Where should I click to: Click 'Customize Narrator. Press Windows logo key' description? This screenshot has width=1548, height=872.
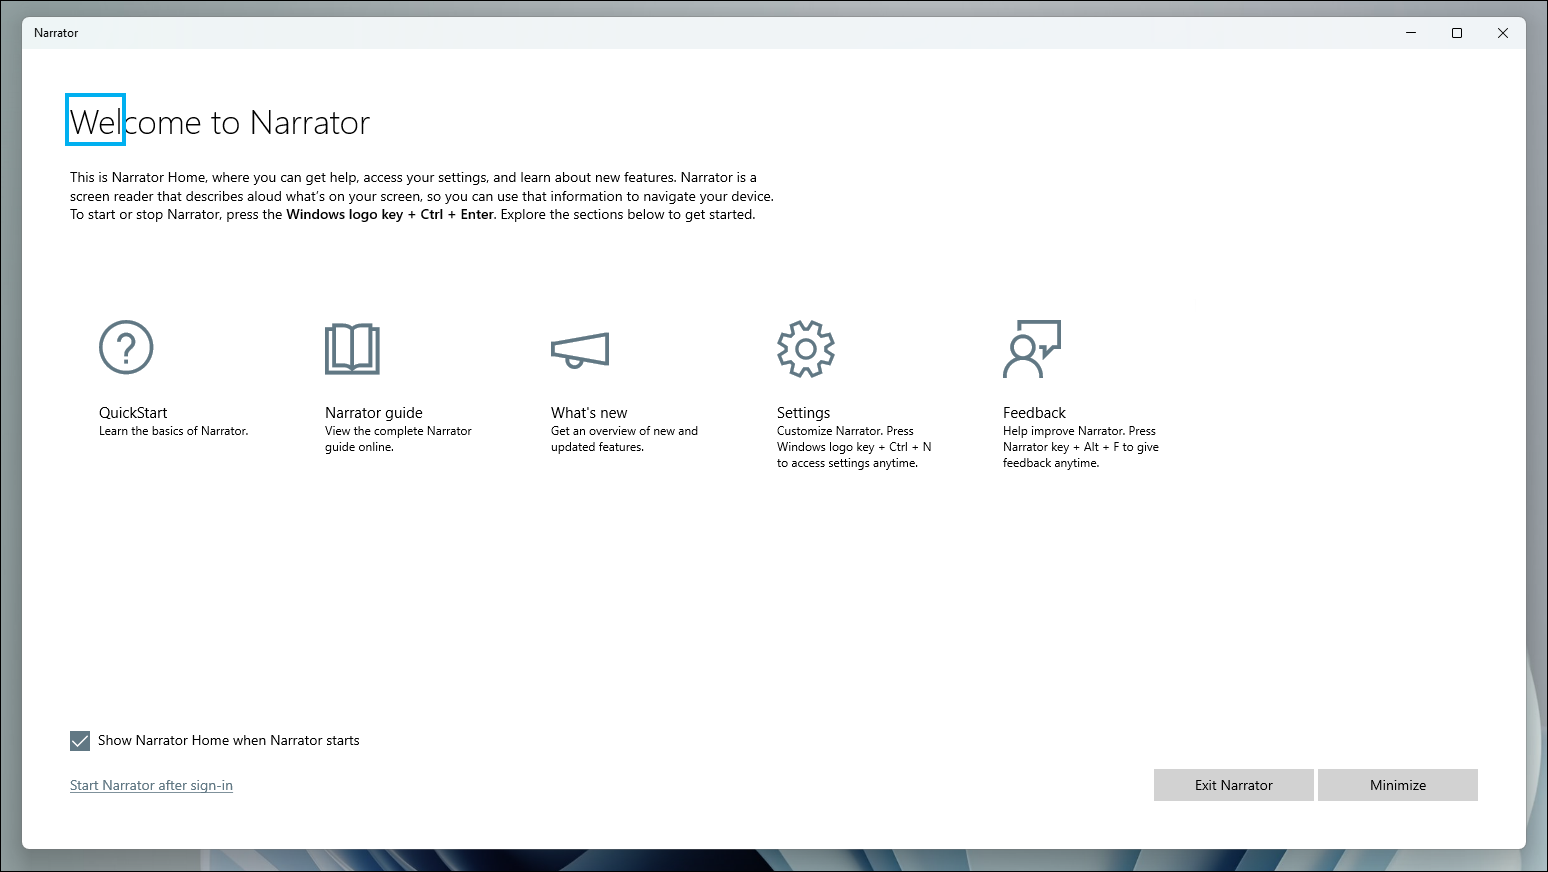click(x=854, y=447)
